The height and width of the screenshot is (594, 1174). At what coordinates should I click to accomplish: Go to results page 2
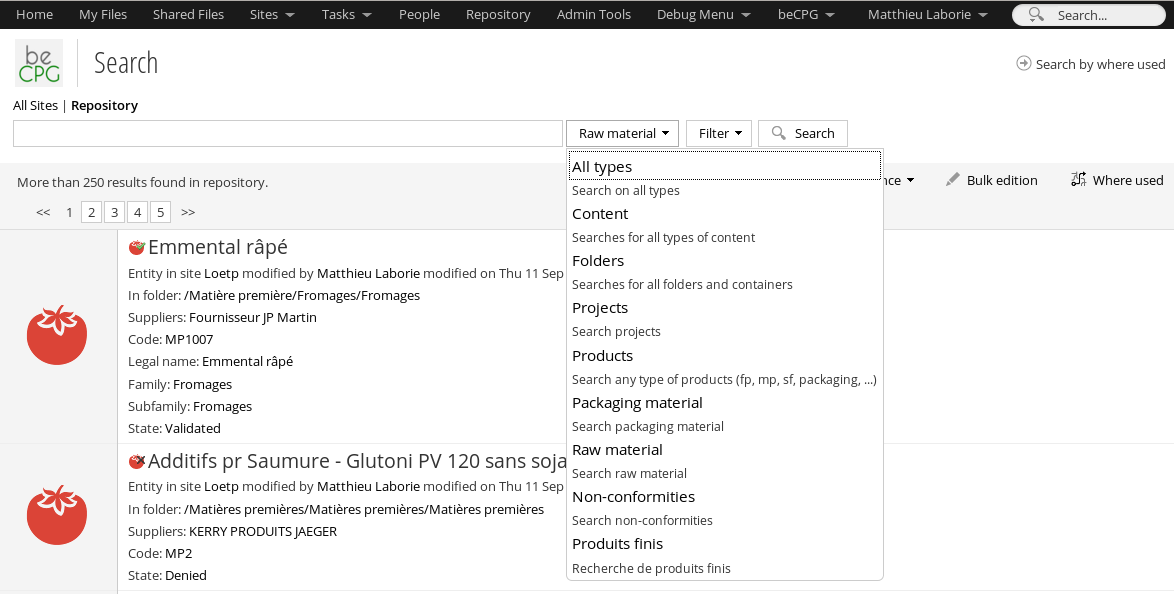click(91, 212)
